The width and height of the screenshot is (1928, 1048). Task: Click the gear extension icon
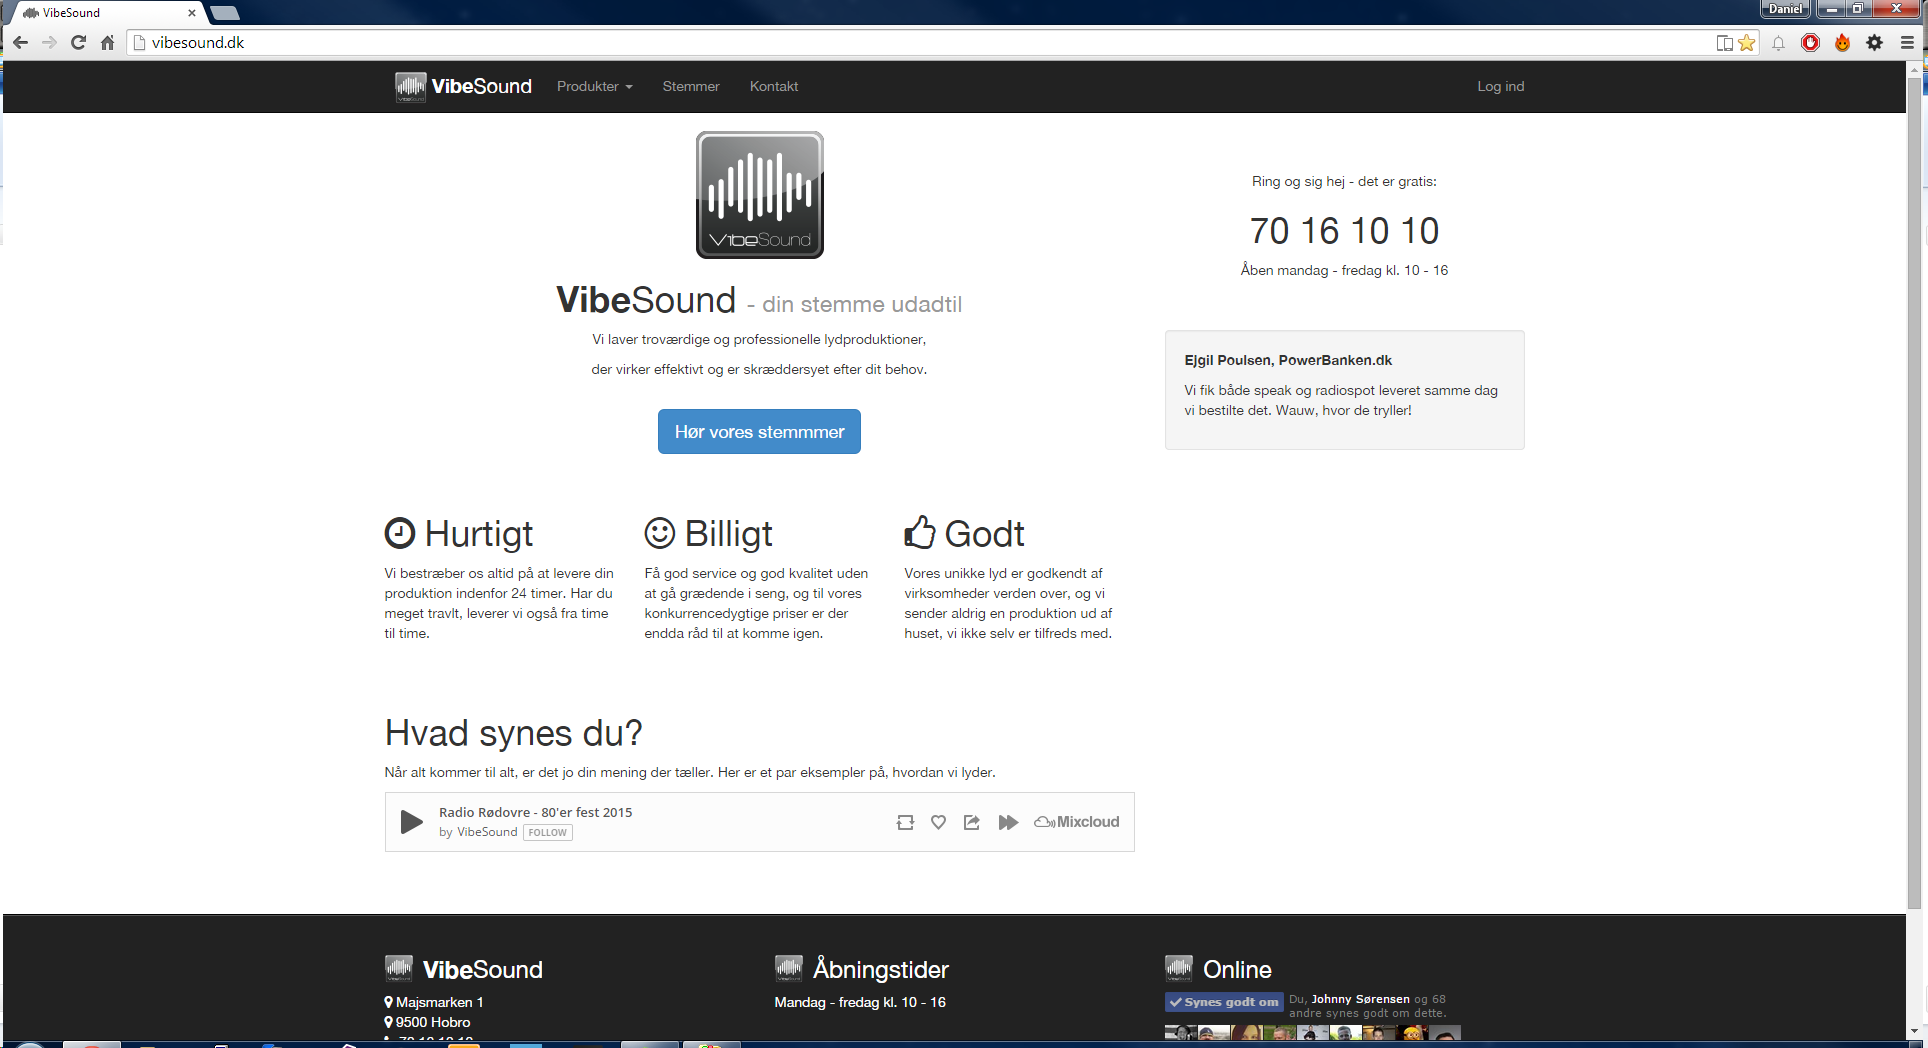pyautogui.click(x=1874, y=42)
